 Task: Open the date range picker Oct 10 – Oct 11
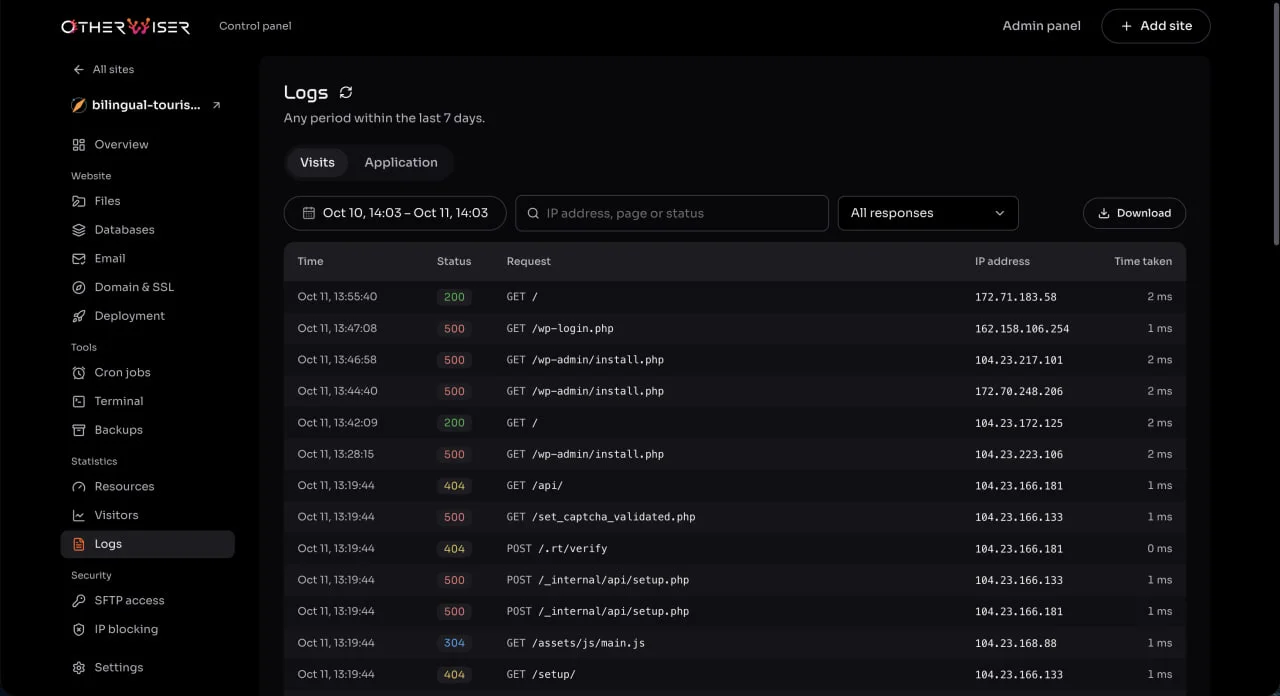pyautogui.click(x=395, y=213)
